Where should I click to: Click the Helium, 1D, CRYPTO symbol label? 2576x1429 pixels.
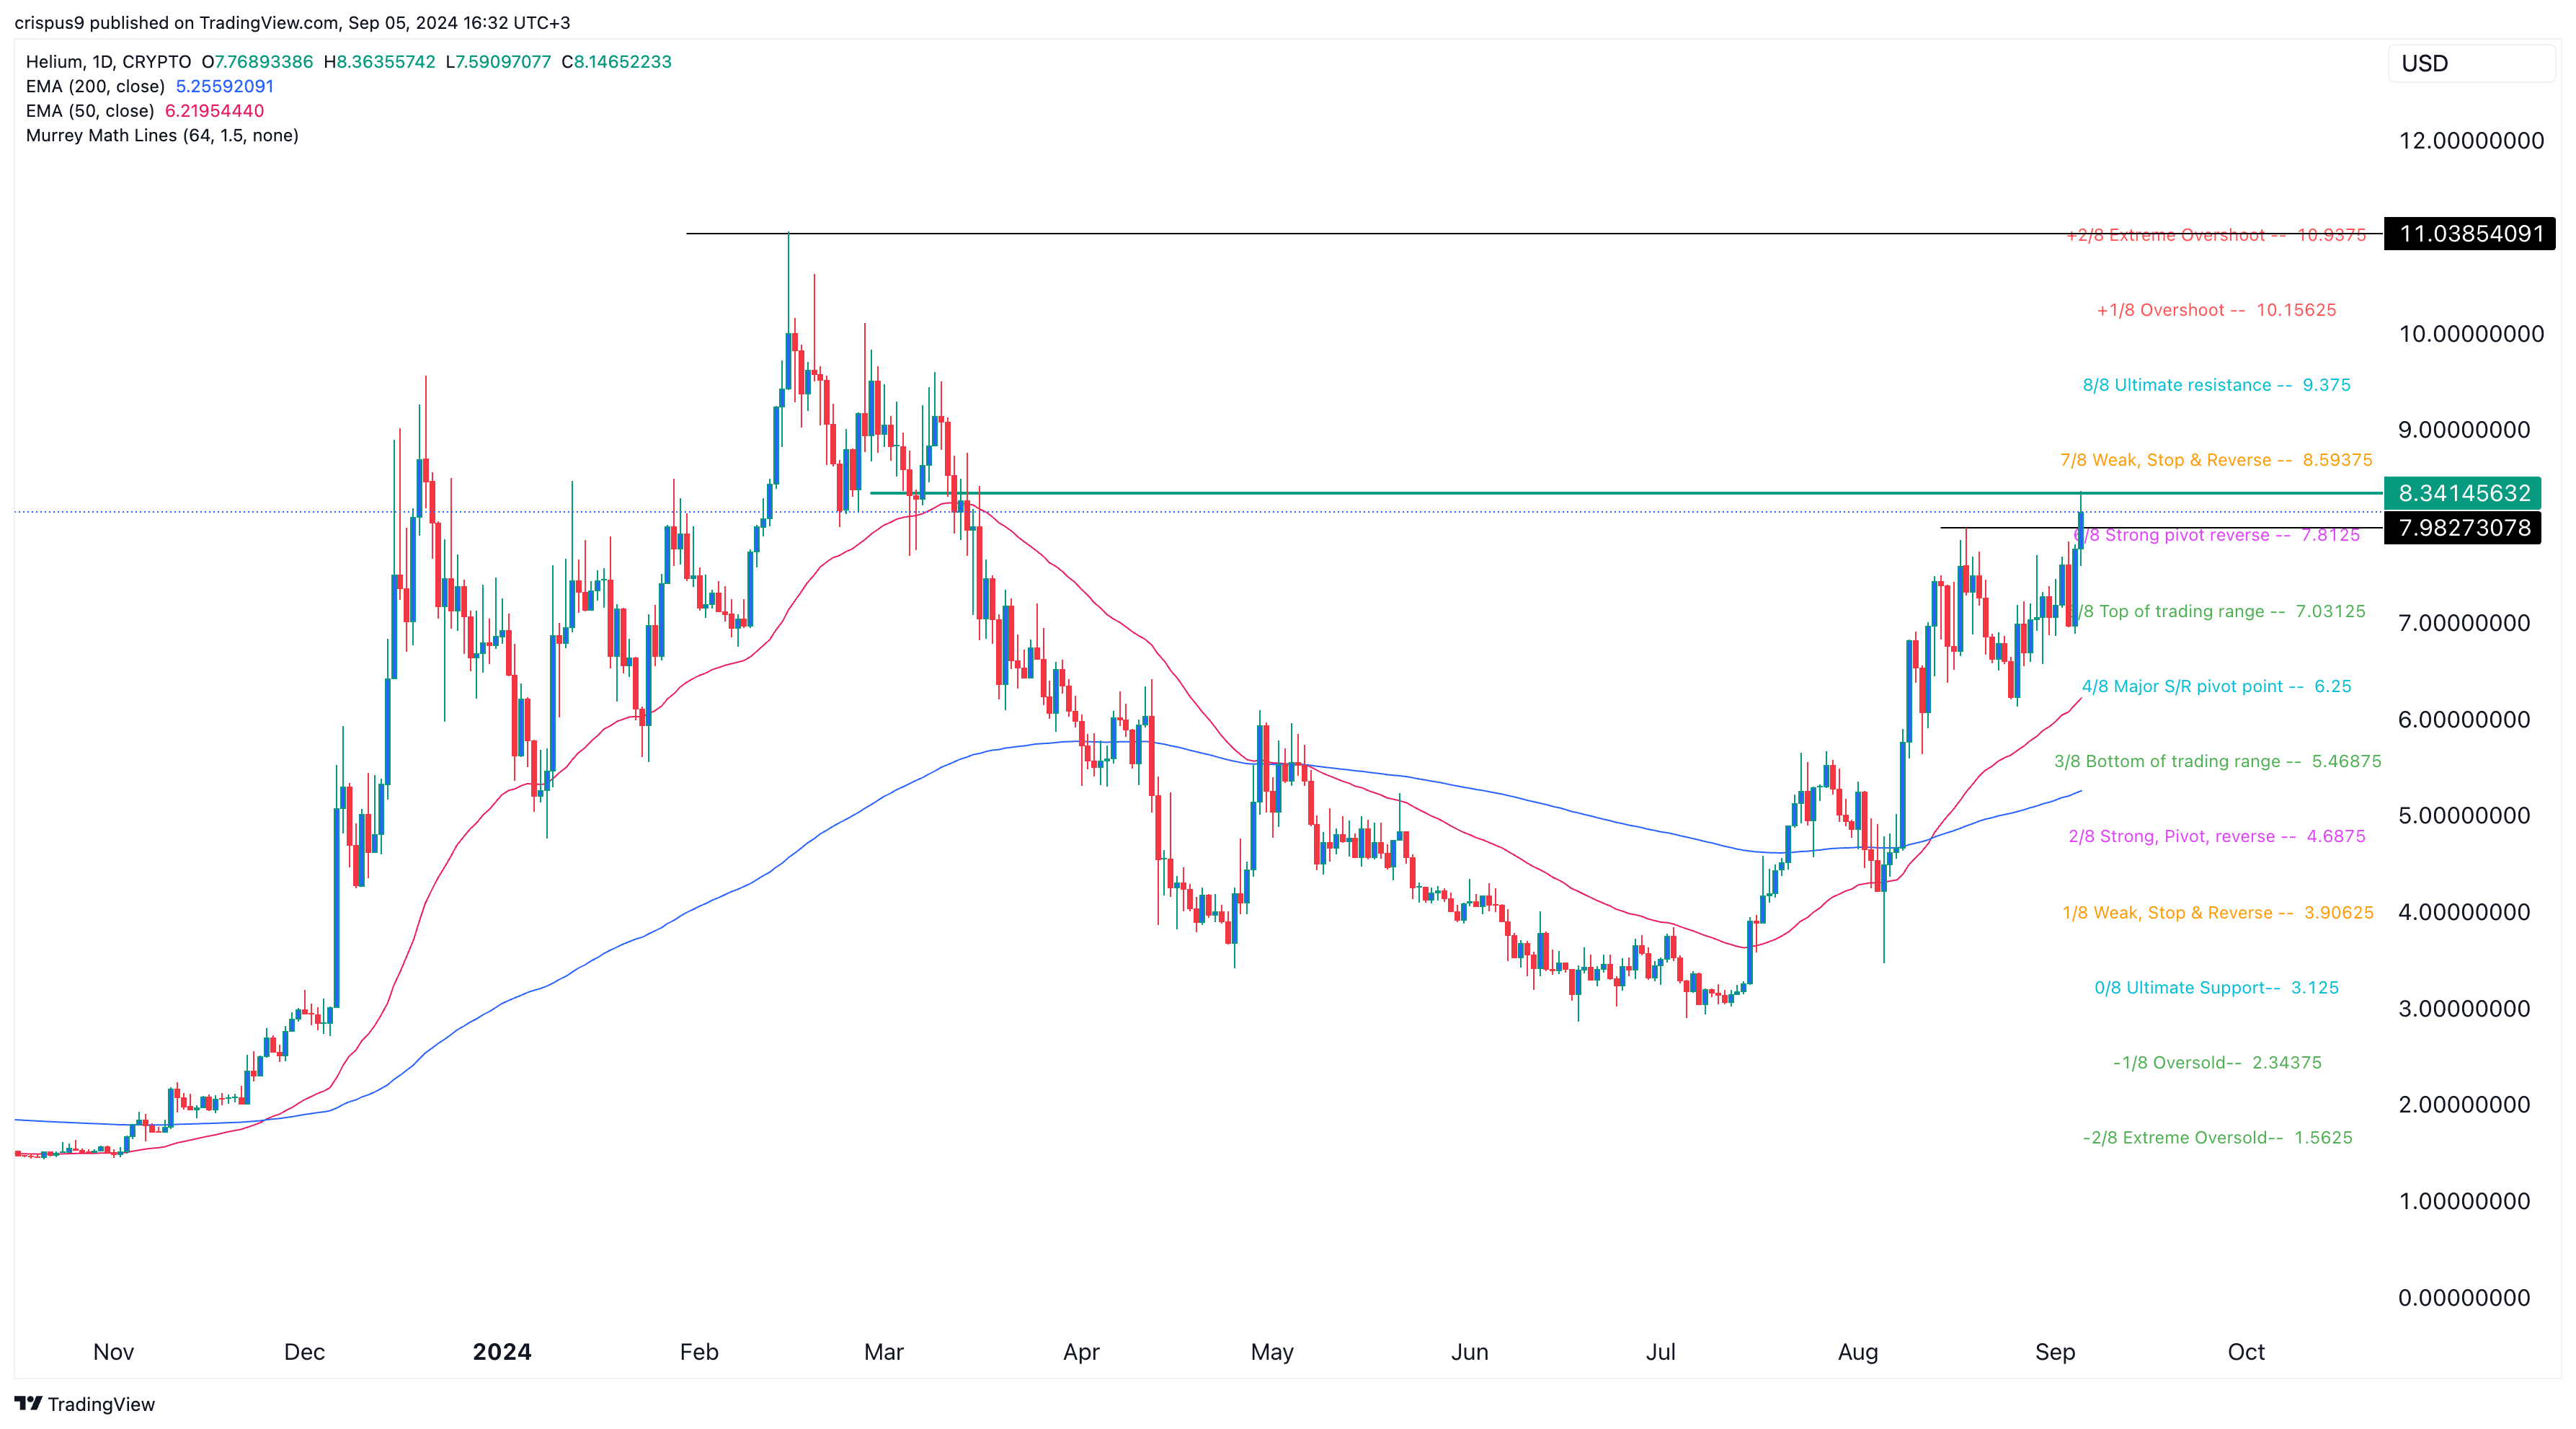tap(108, 62)
